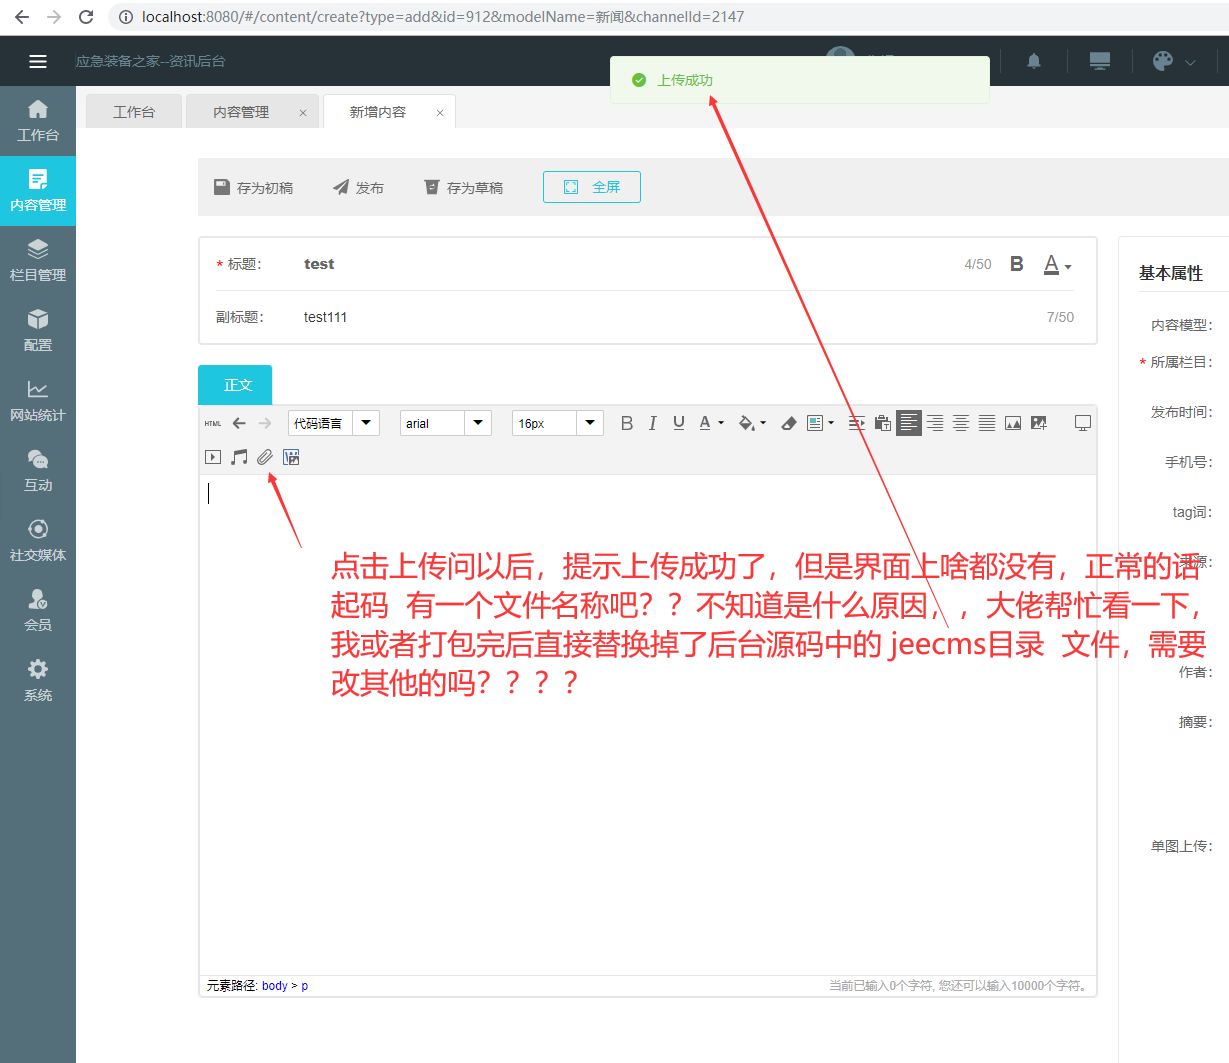
Task: Click the attachment paperclip icon in editor
Action: pos(264,457)
